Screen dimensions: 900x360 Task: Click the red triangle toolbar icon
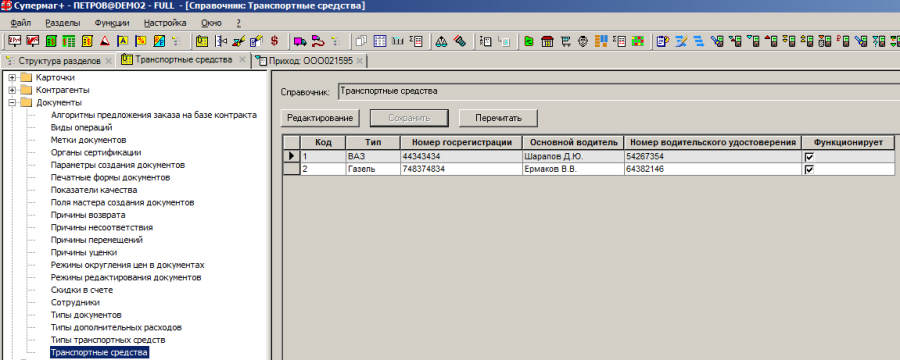(x=105, y=41)
